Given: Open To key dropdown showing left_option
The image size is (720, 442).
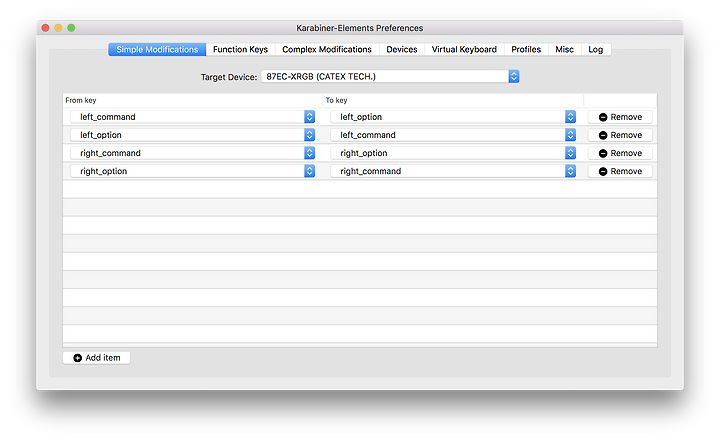Looking at the screenshot, I should tap(453, 117).
